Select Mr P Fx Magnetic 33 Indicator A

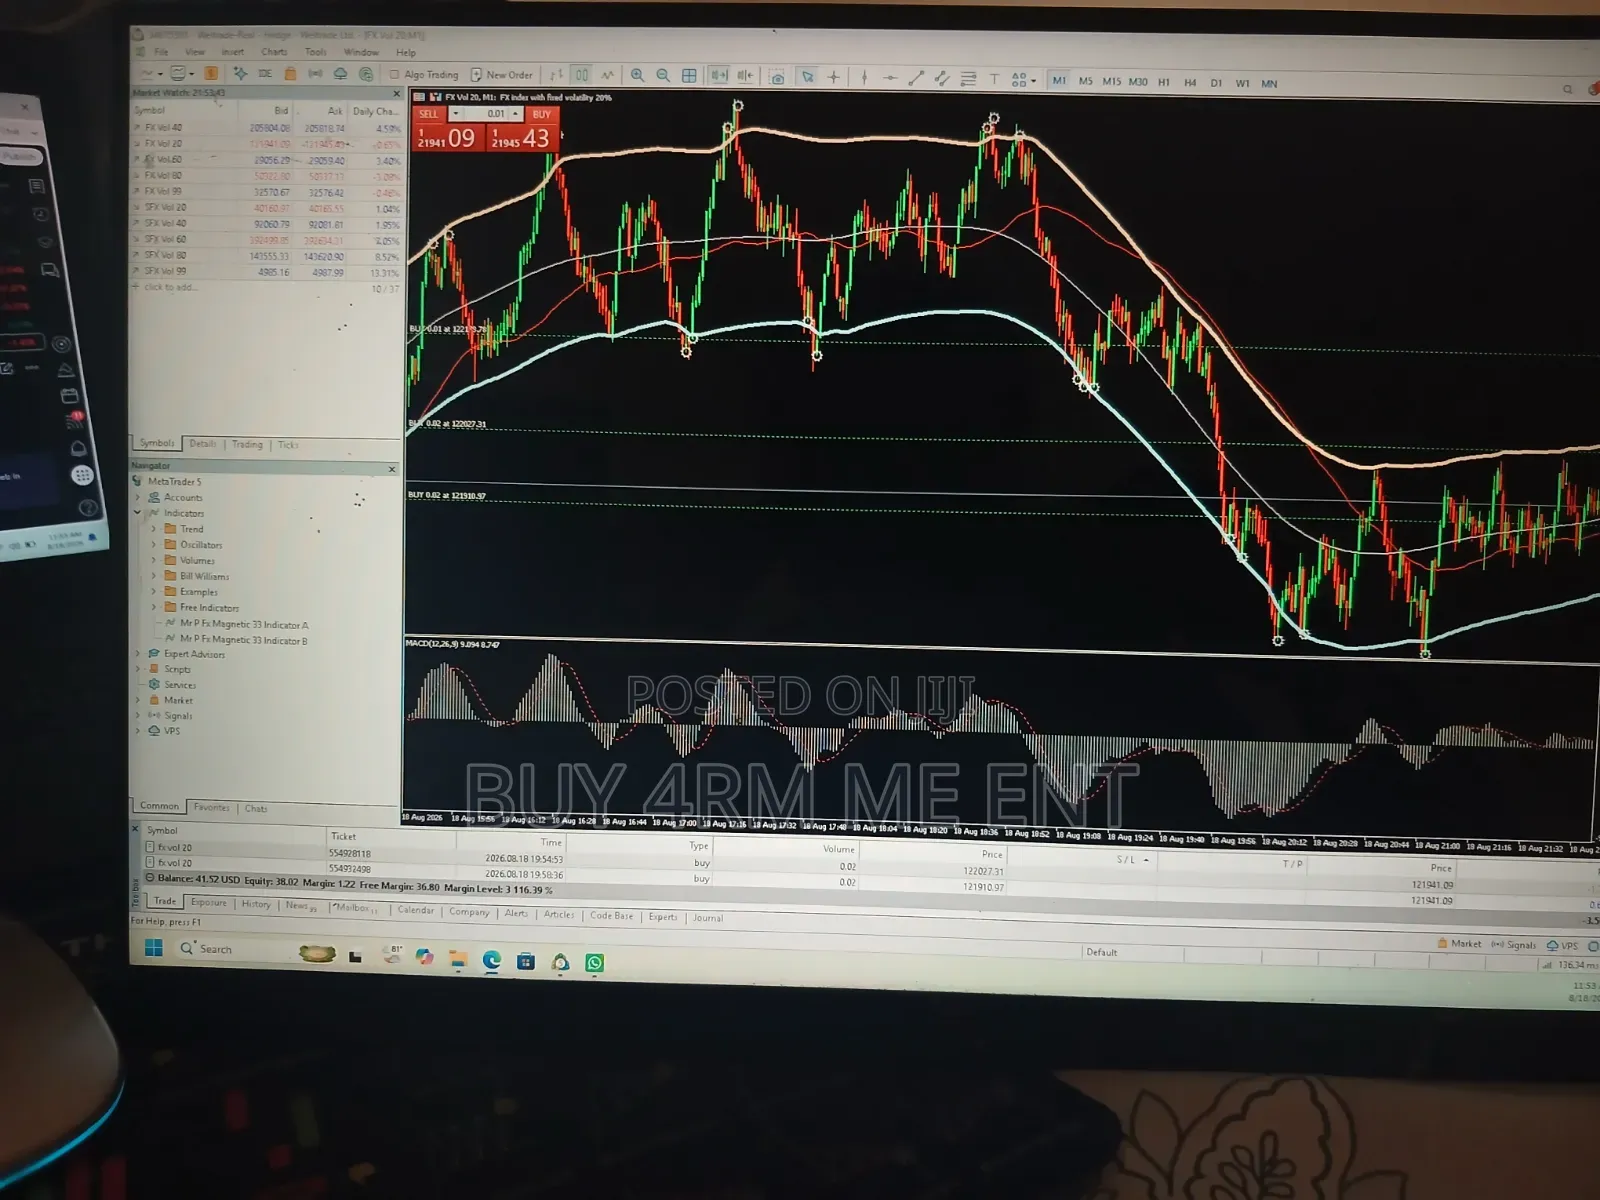pyautogui.click(x=244, y=624)
